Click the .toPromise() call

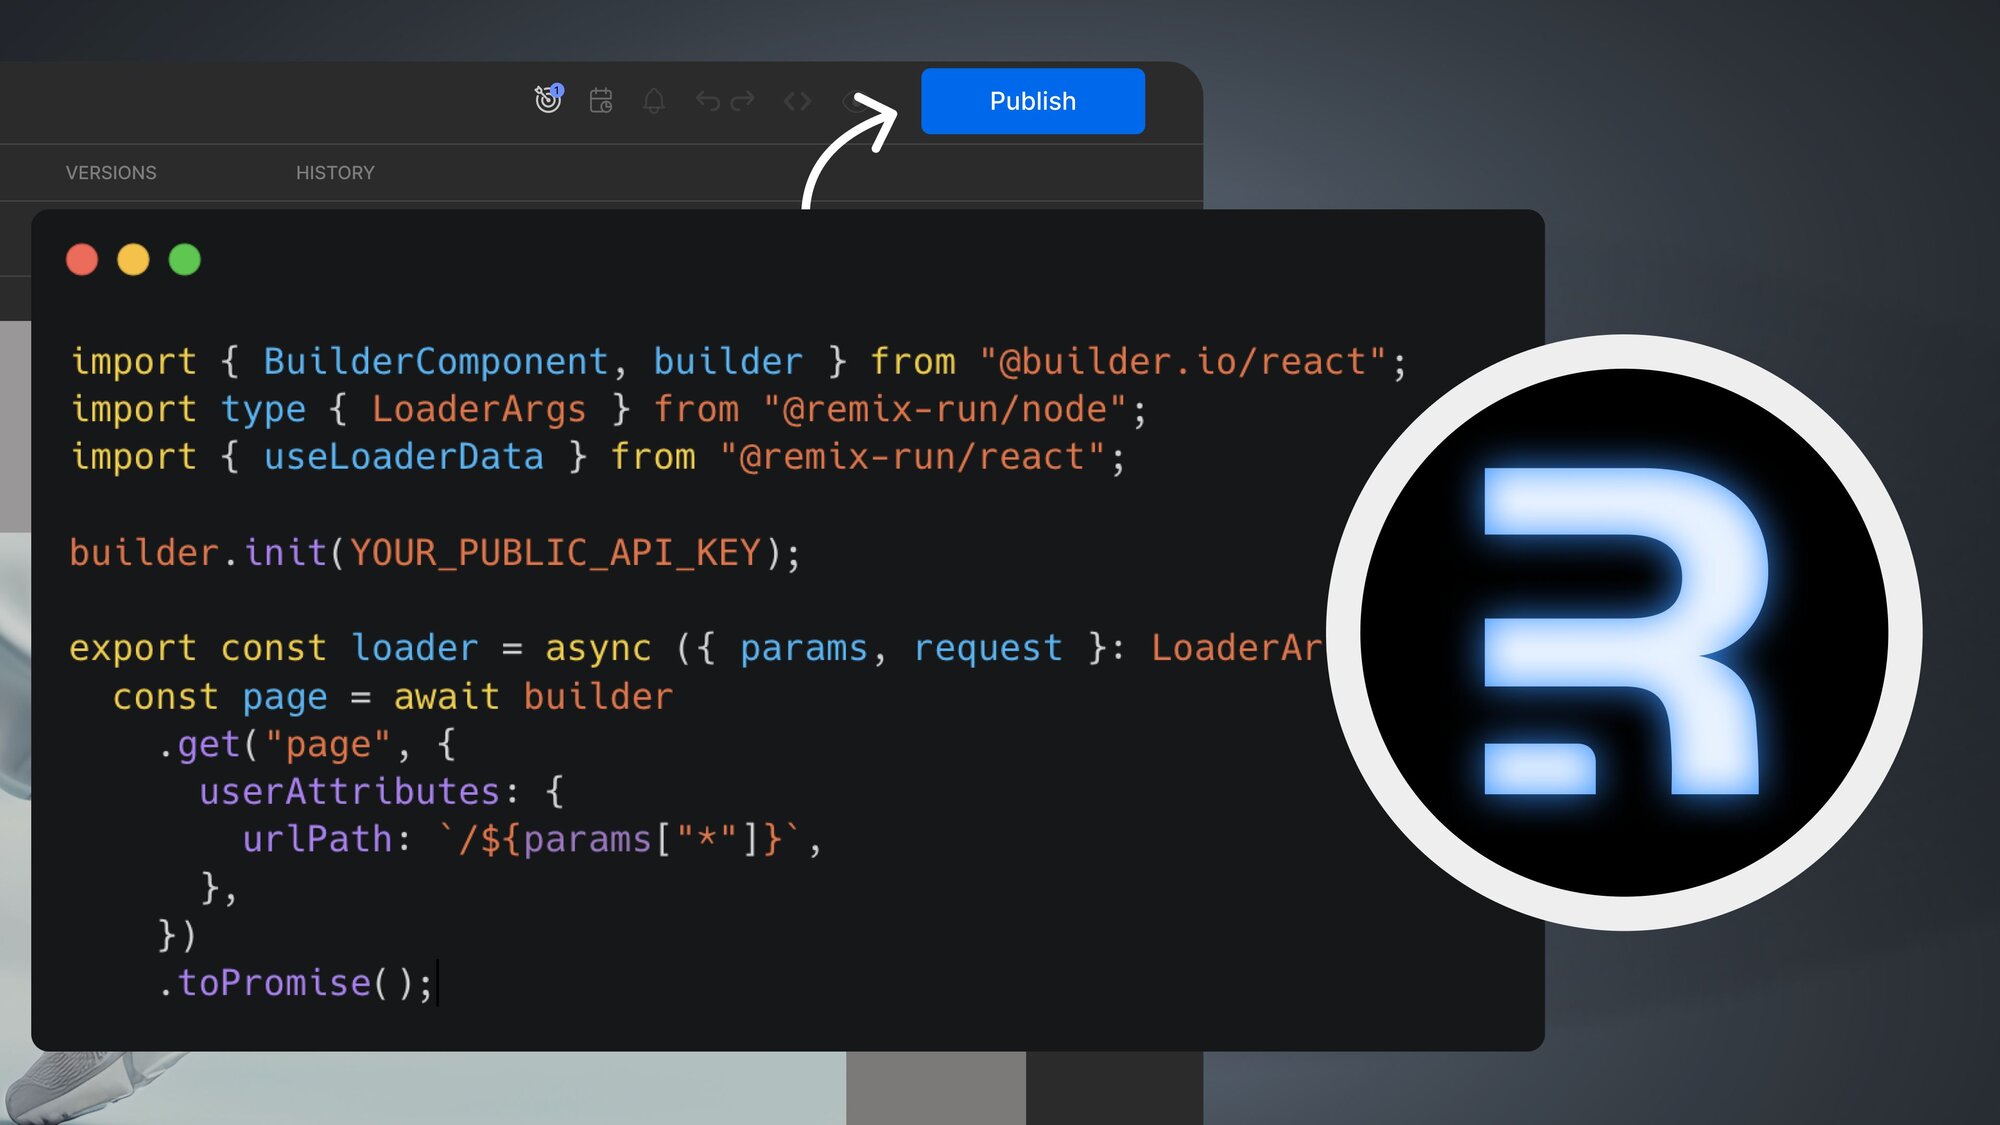[x=296, y=983]
